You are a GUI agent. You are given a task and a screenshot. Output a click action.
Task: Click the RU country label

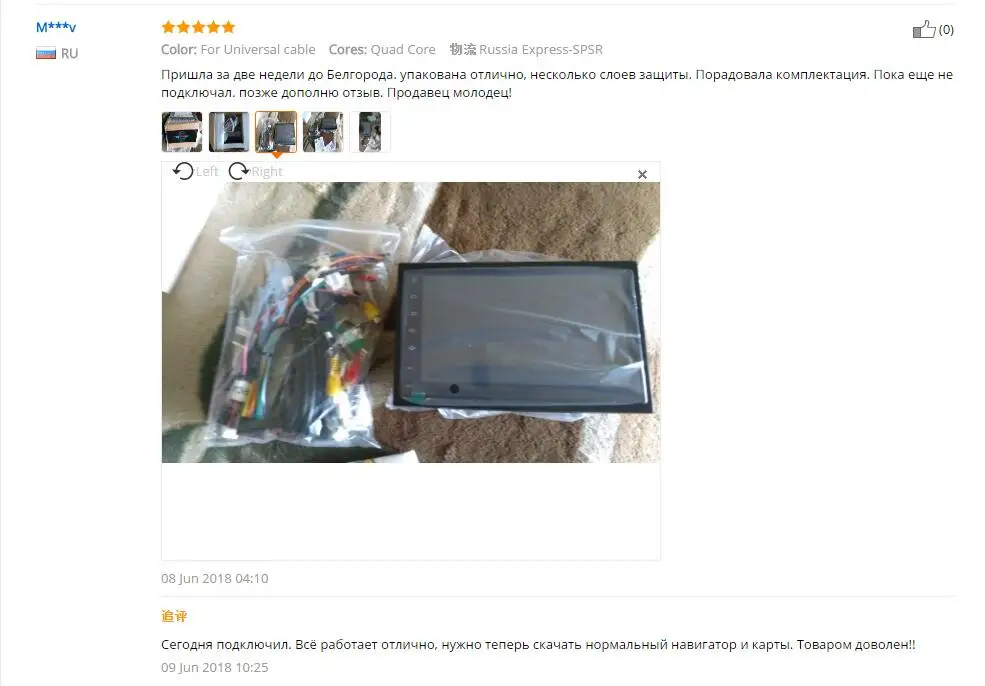(x=70, y=53)
